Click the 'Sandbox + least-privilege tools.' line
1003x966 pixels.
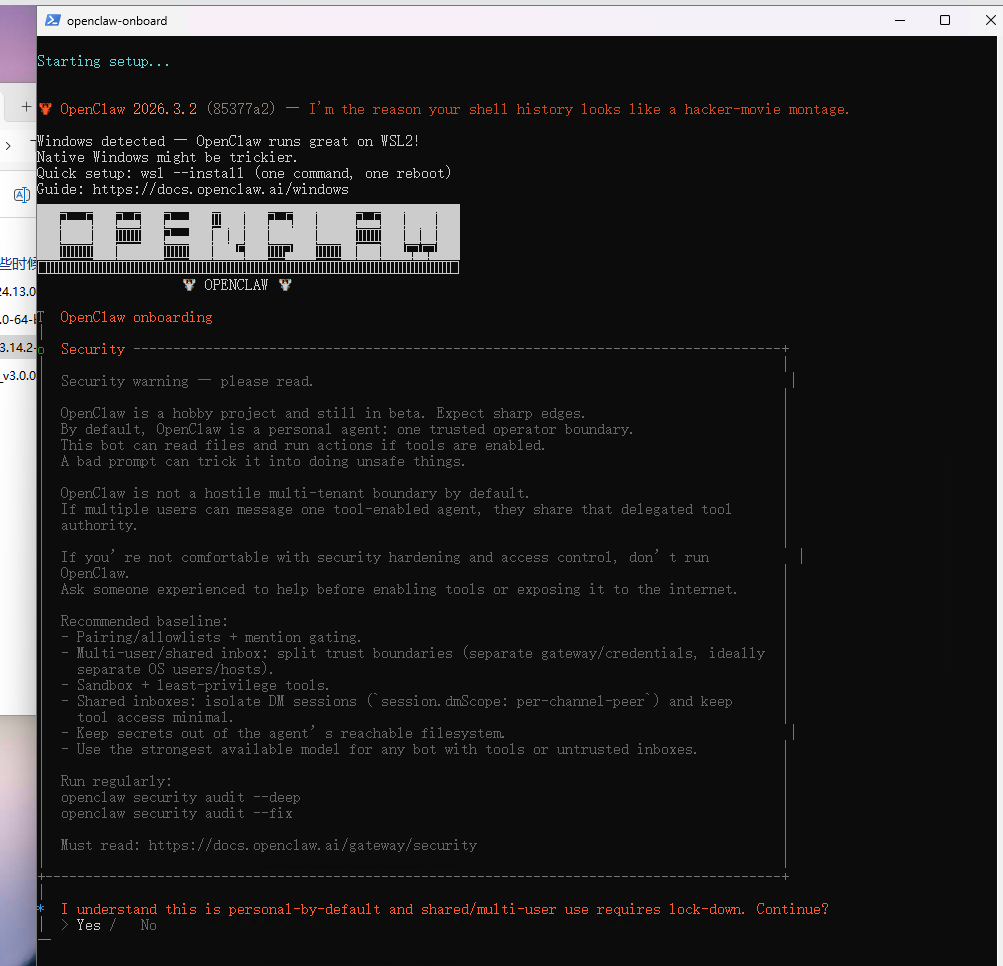[195, 685]
